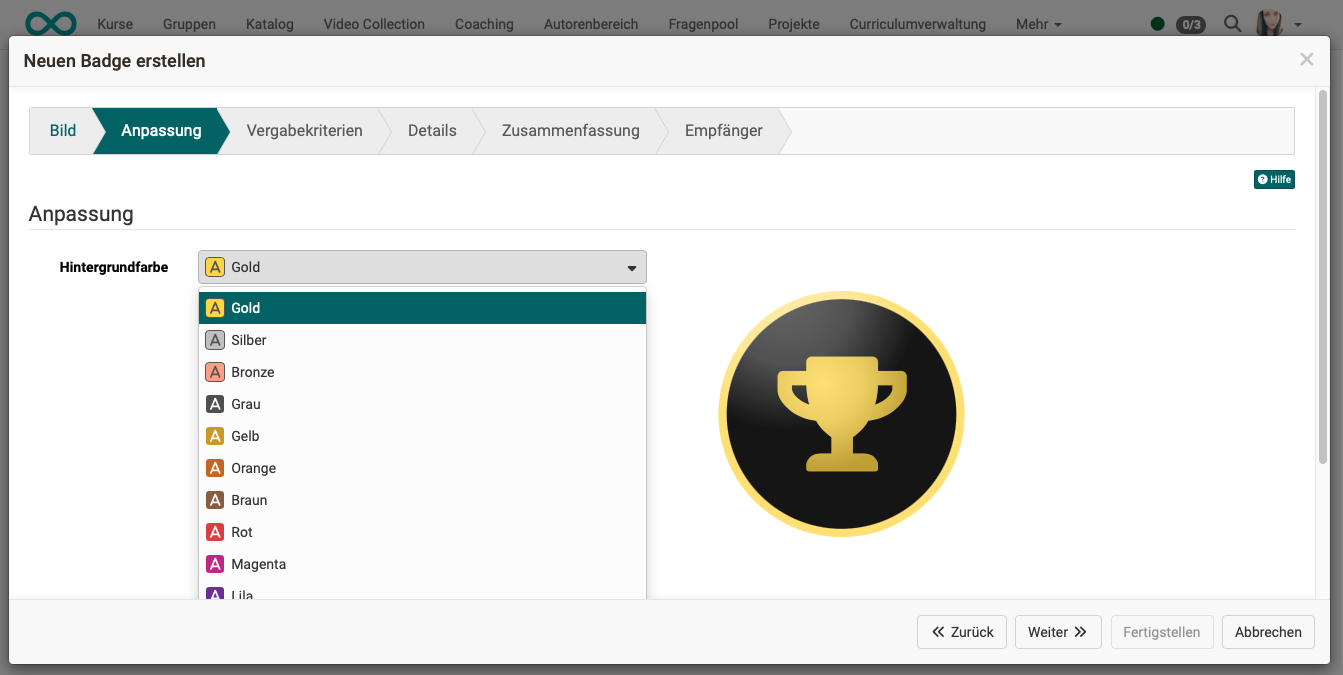Viewport: 1343px width, 675px height.
Task: Switch to the Vergabekriterien wizard step
Action: pyautogui.click(x=304, y=130)
